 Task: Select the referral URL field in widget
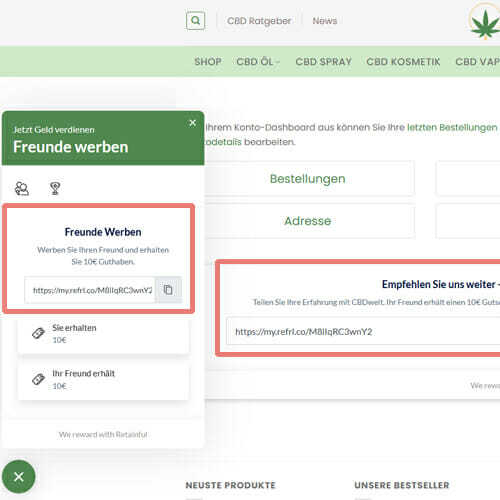(90, 290)
